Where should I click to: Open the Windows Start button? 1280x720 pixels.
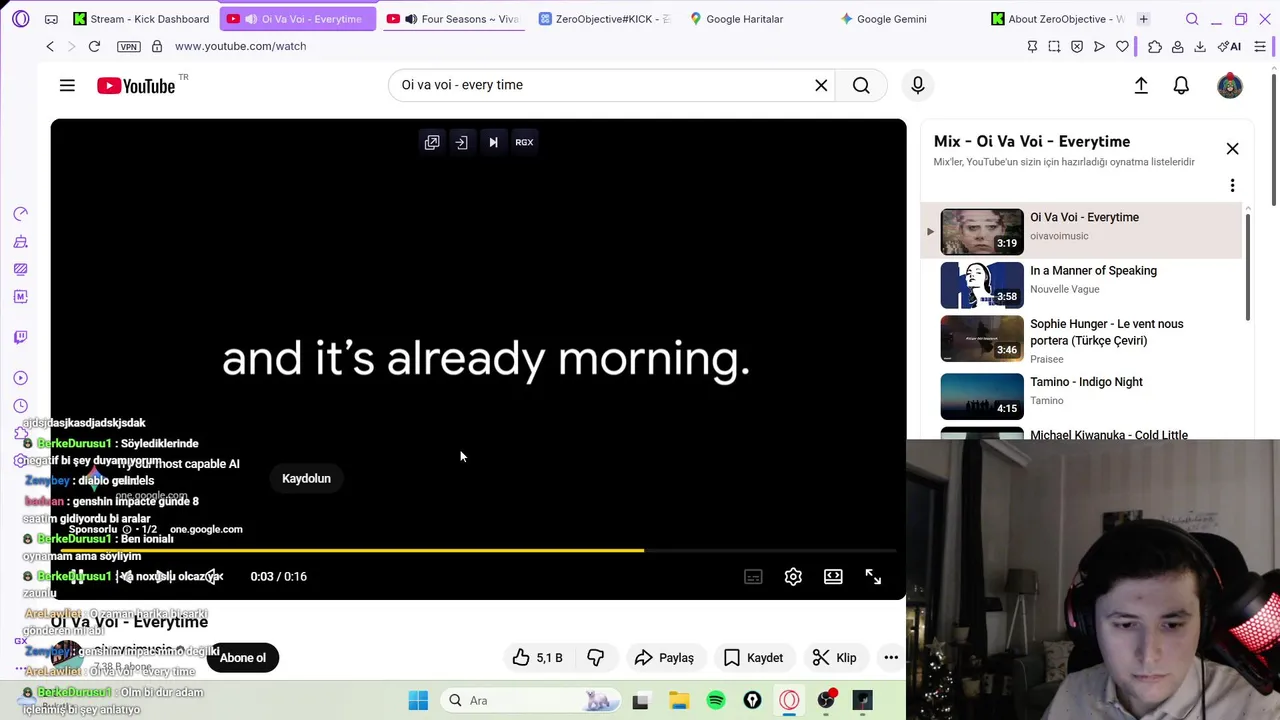pos(418,701)
